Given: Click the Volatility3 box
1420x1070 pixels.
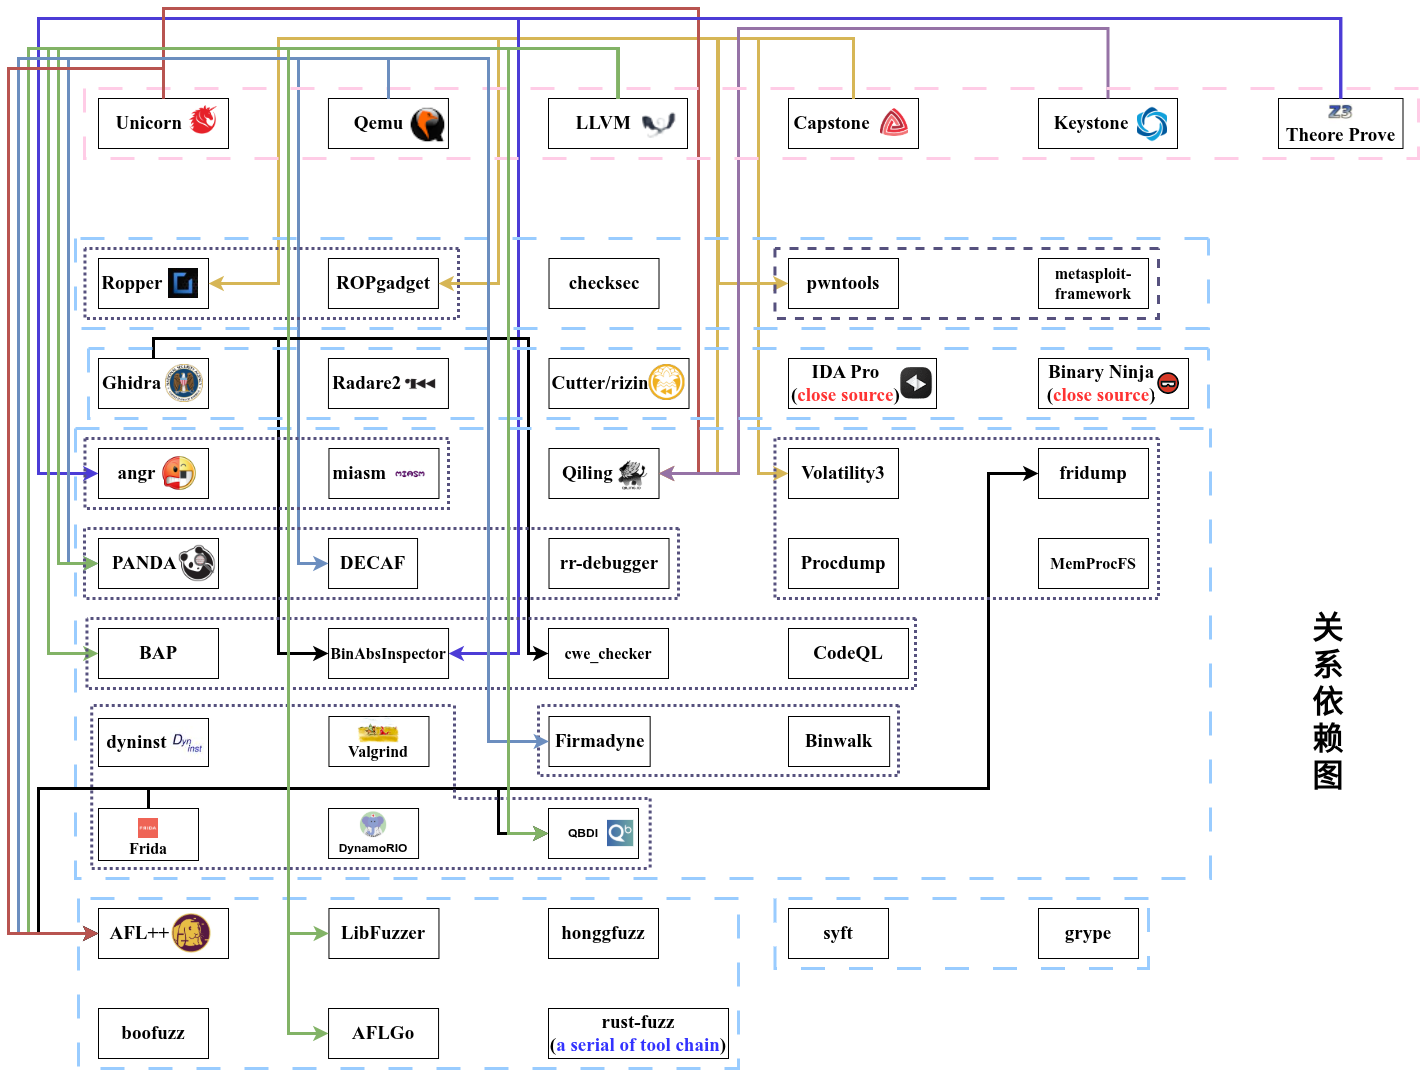Looking at the screenshot, I should coord(842,473).
